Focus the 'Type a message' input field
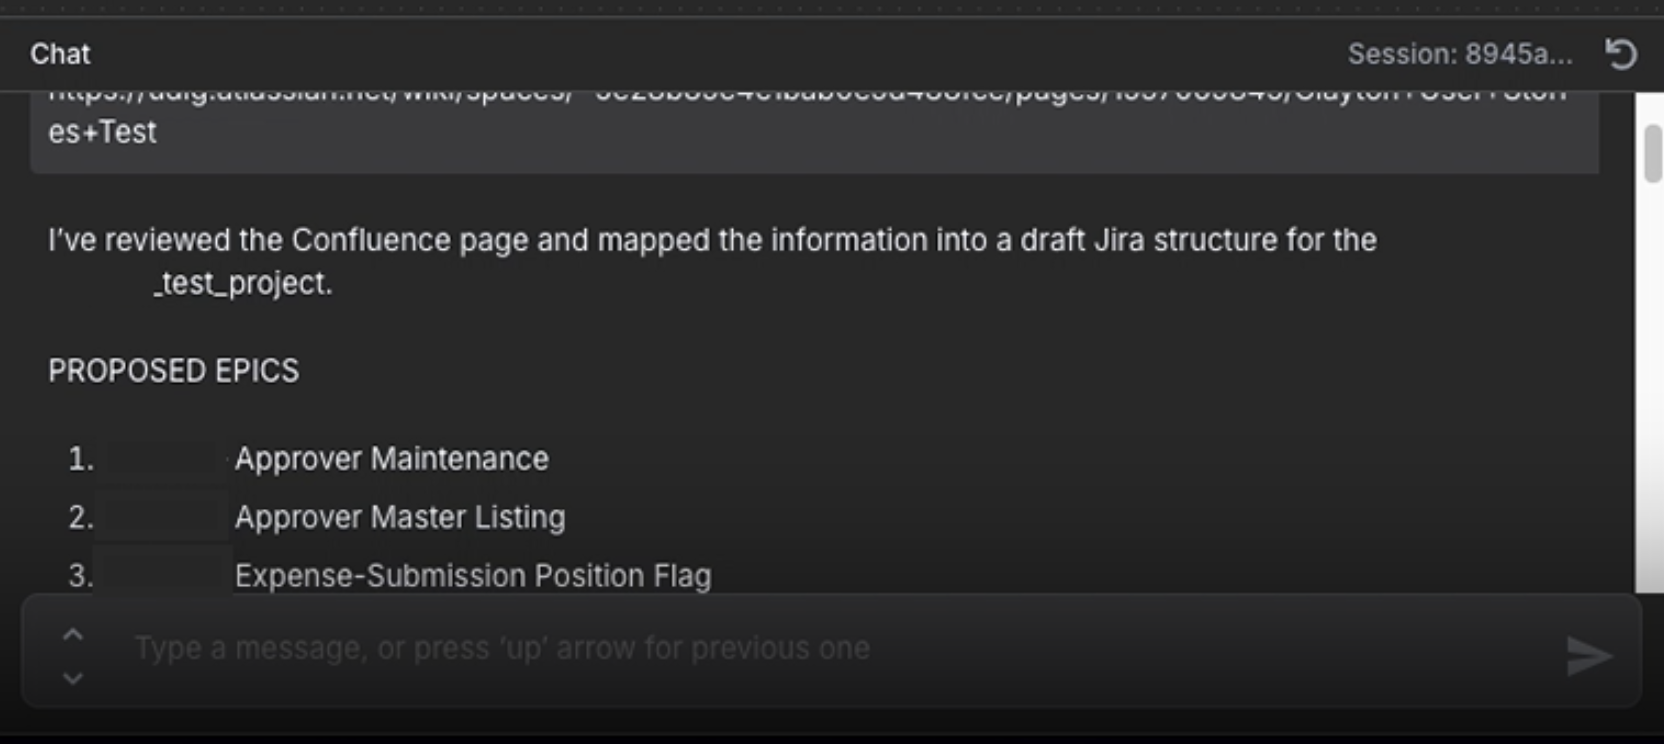1664x744 pixels. [x=800, y=649]
